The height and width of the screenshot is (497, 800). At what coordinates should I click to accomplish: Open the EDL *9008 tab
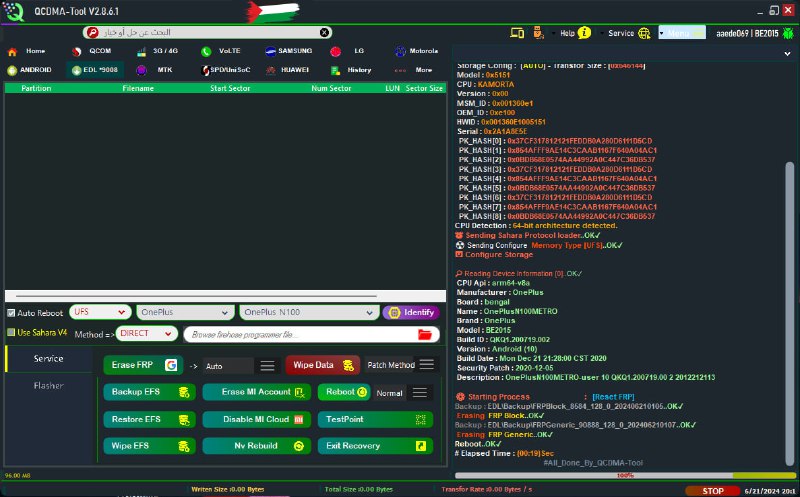point(95,70)
